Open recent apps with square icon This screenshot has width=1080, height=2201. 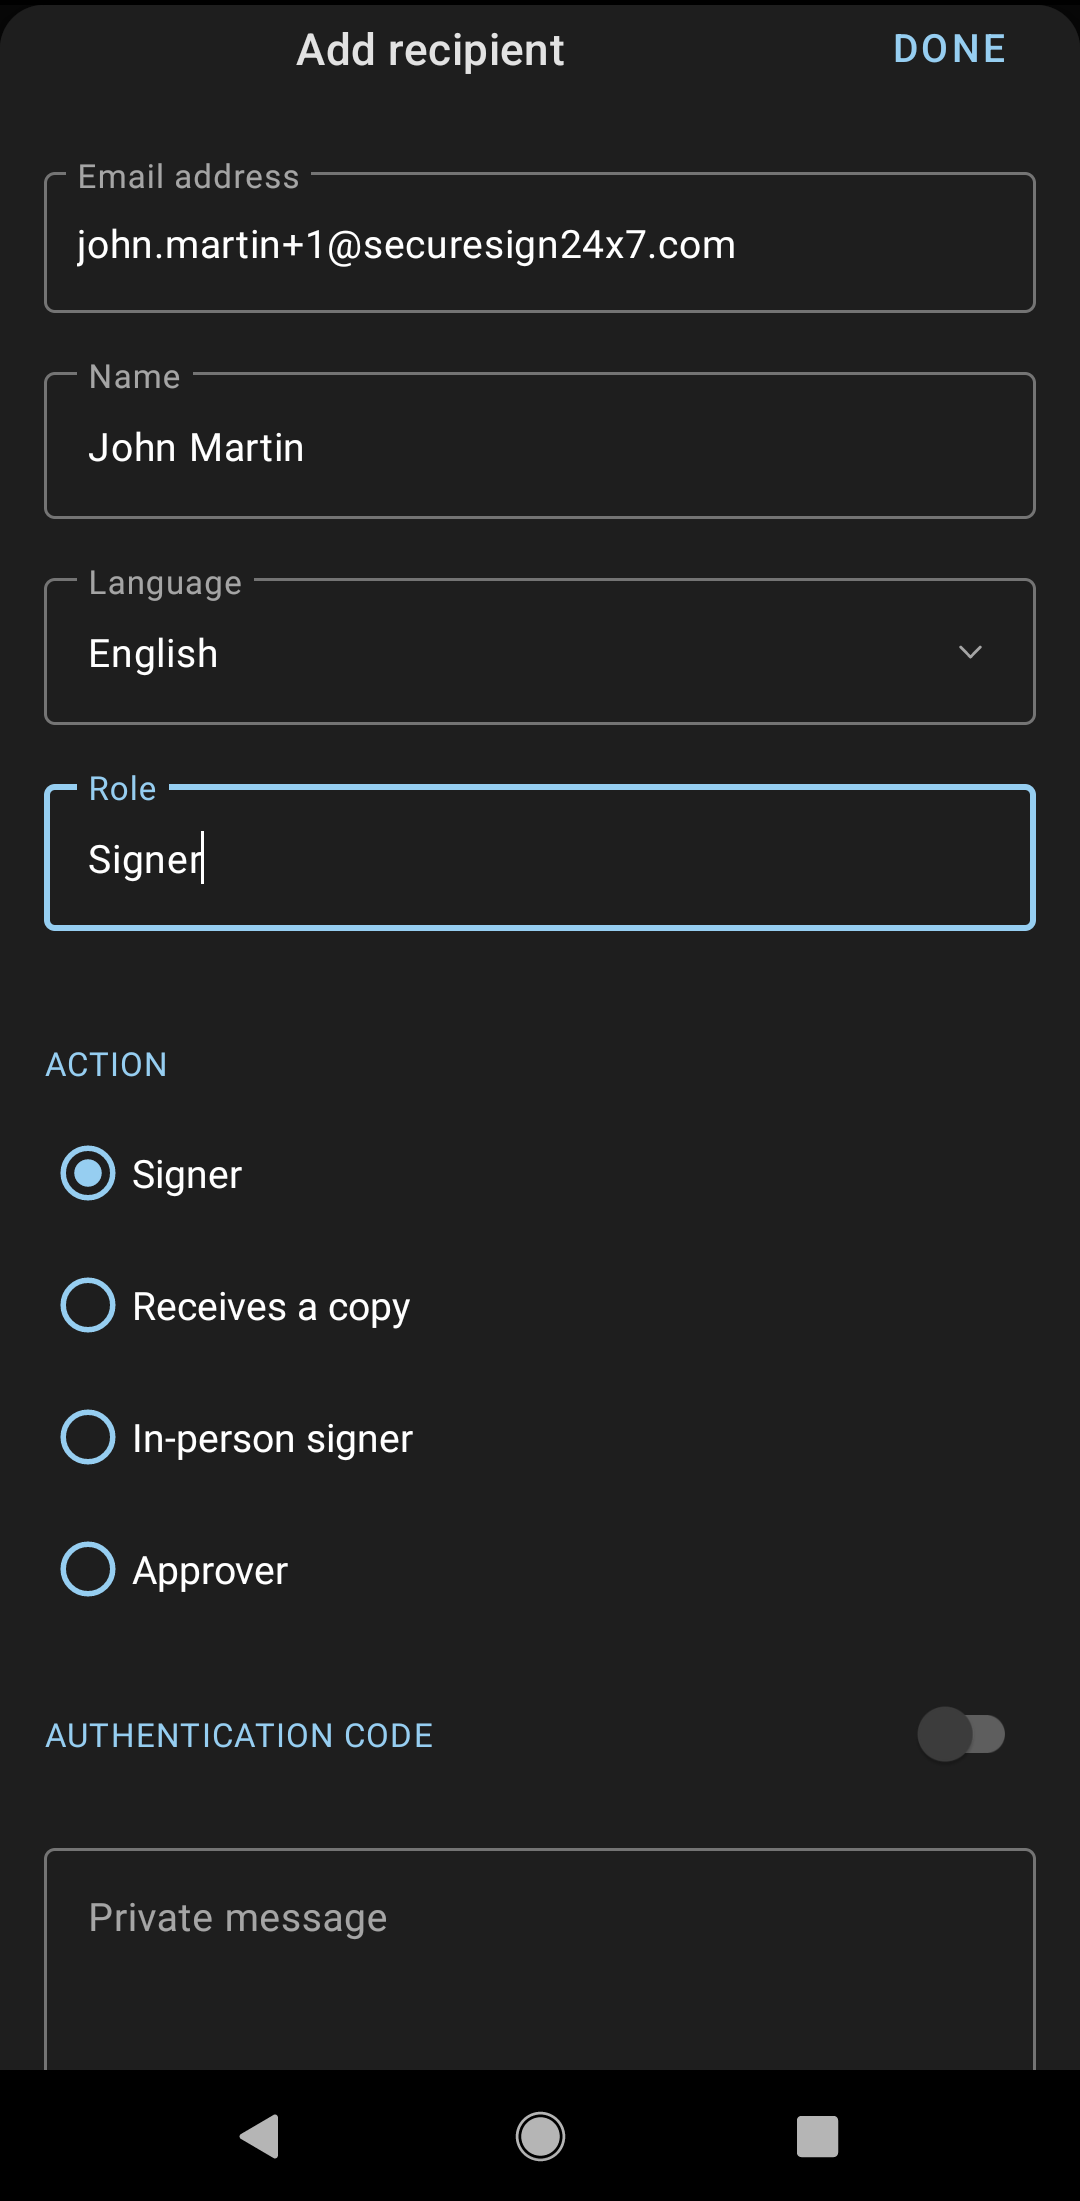[817, 2137]
